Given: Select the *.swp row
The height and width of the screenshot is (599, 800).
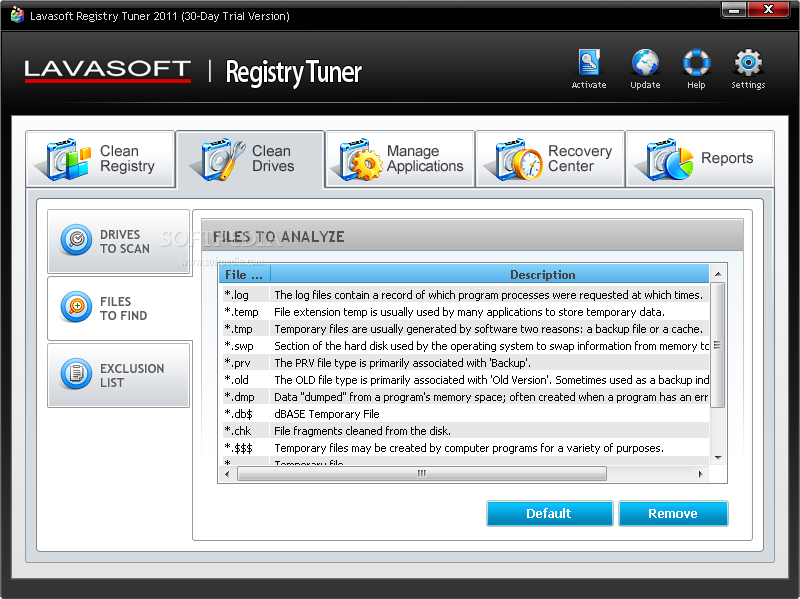Looking at the screenshot, I should pos(465,346).
